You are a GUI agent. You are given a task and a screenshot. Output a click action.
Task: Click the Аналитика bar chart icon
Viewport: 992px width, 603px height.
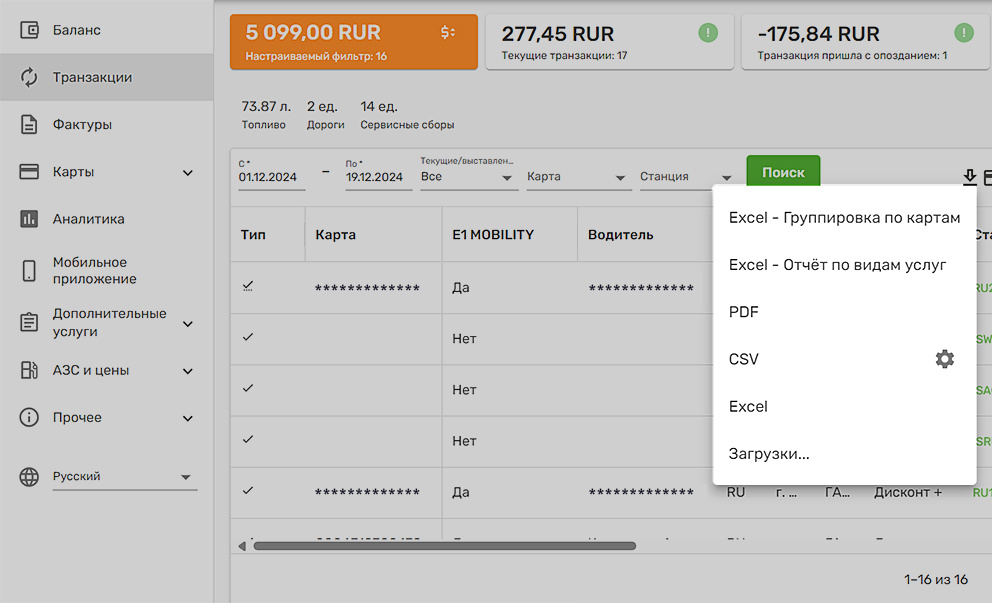29,219
